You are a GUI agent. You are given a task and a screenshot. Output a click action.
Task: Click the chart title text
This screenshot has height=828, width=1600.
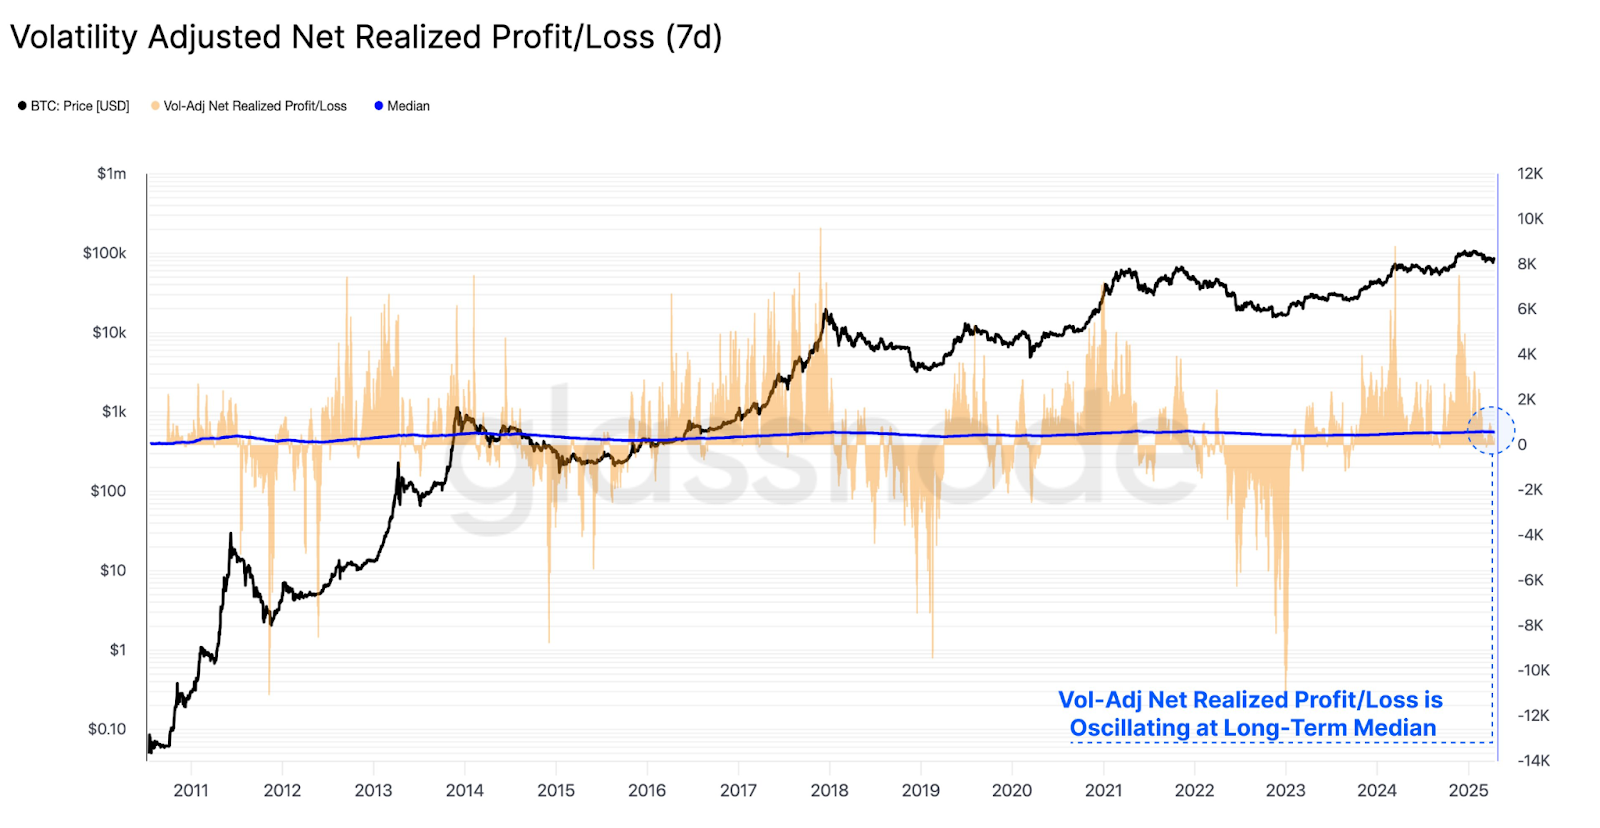point(366,37)
